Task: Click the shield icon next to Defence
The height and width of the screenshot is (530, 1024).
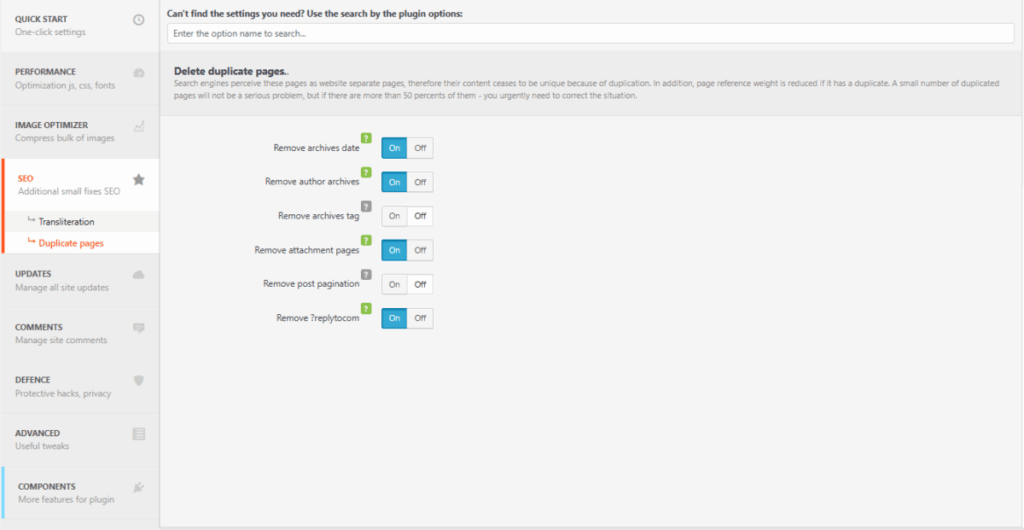Action: [x=139, y=380]
